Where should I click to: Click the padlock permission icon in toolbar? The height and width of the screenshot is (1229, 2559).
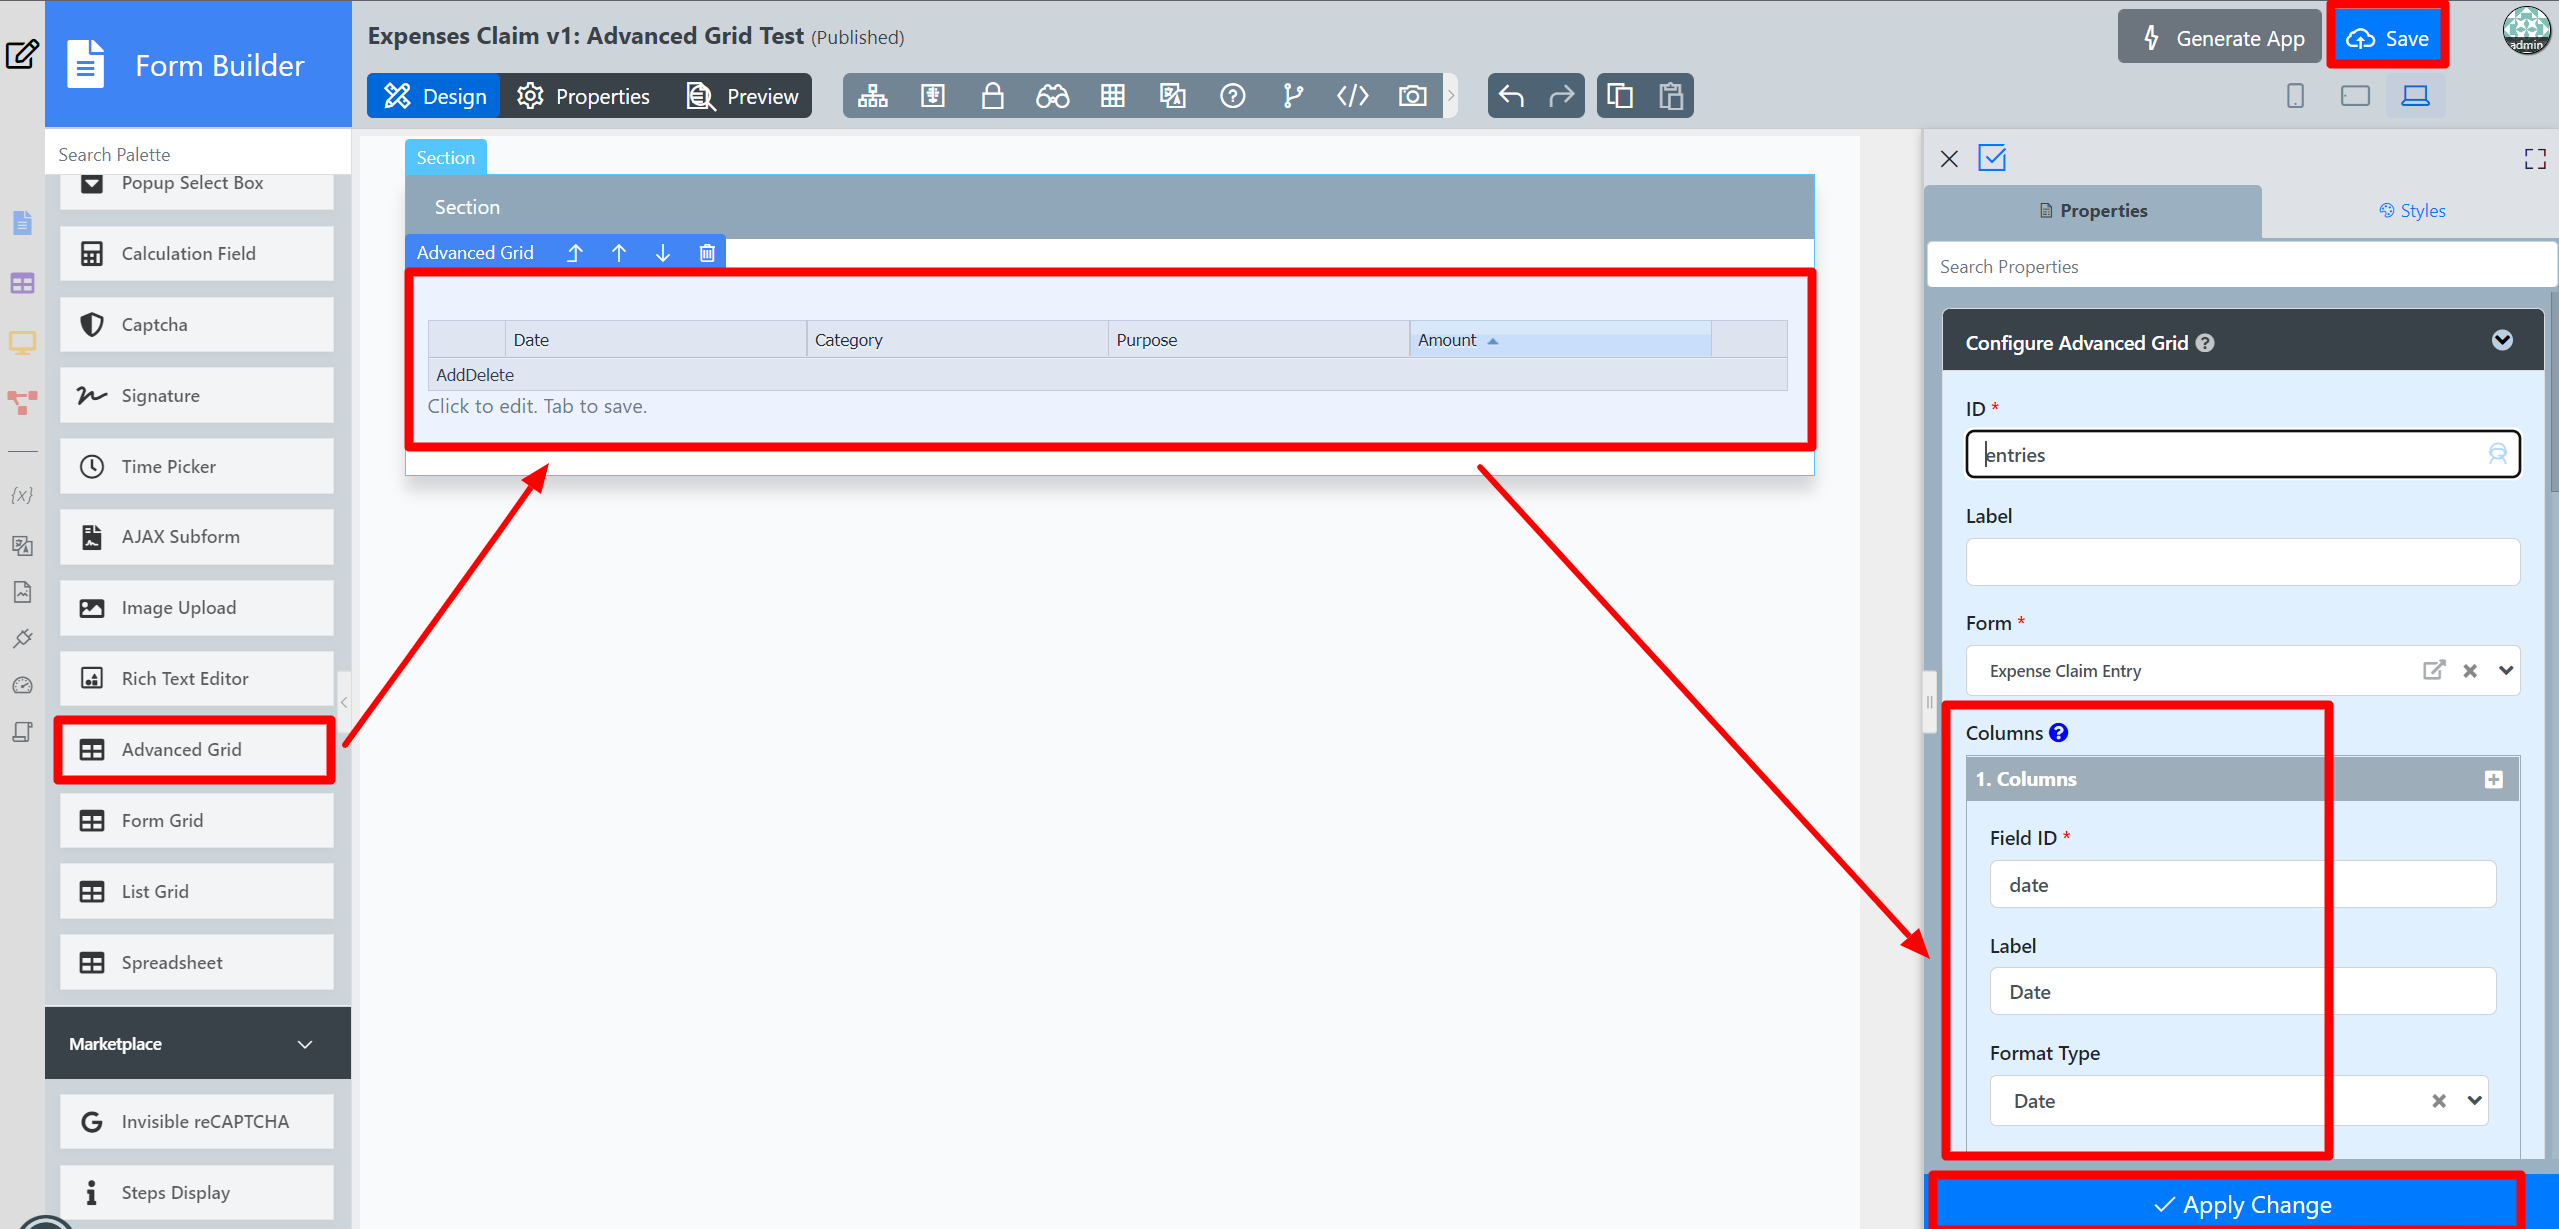(992, 96)
